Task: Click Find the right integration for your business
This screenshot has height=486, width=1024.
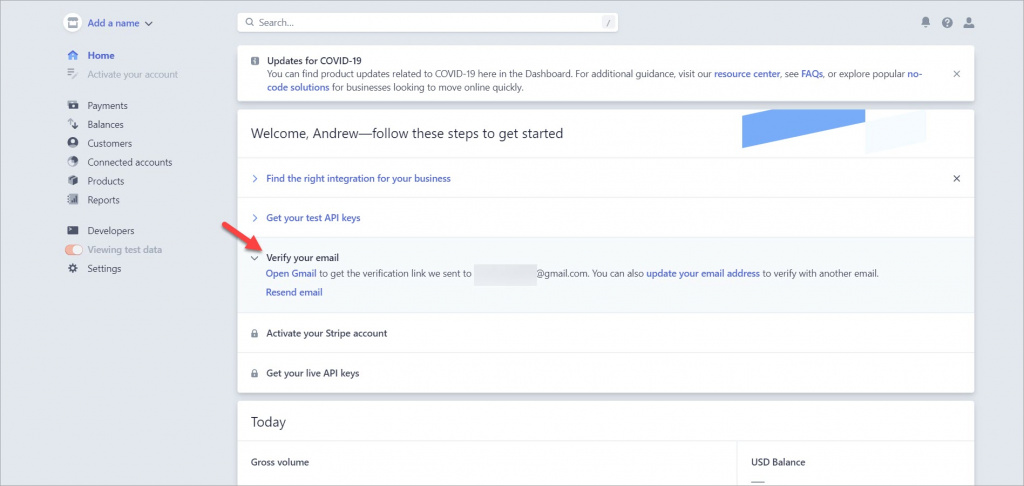Action: pos(359,178)
